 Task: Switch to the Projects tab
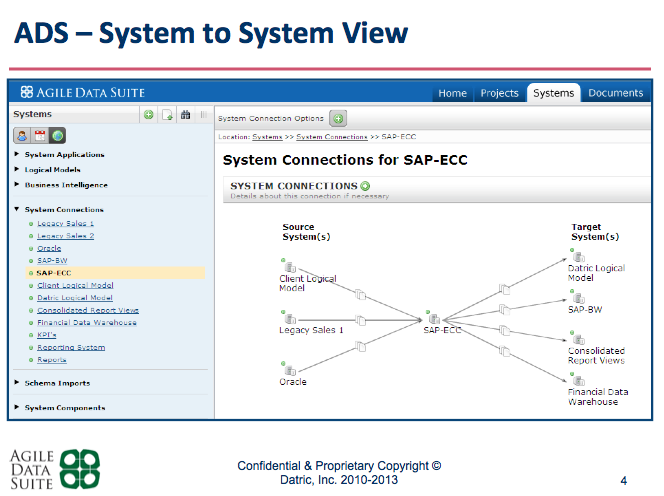[x=499, y=93]
